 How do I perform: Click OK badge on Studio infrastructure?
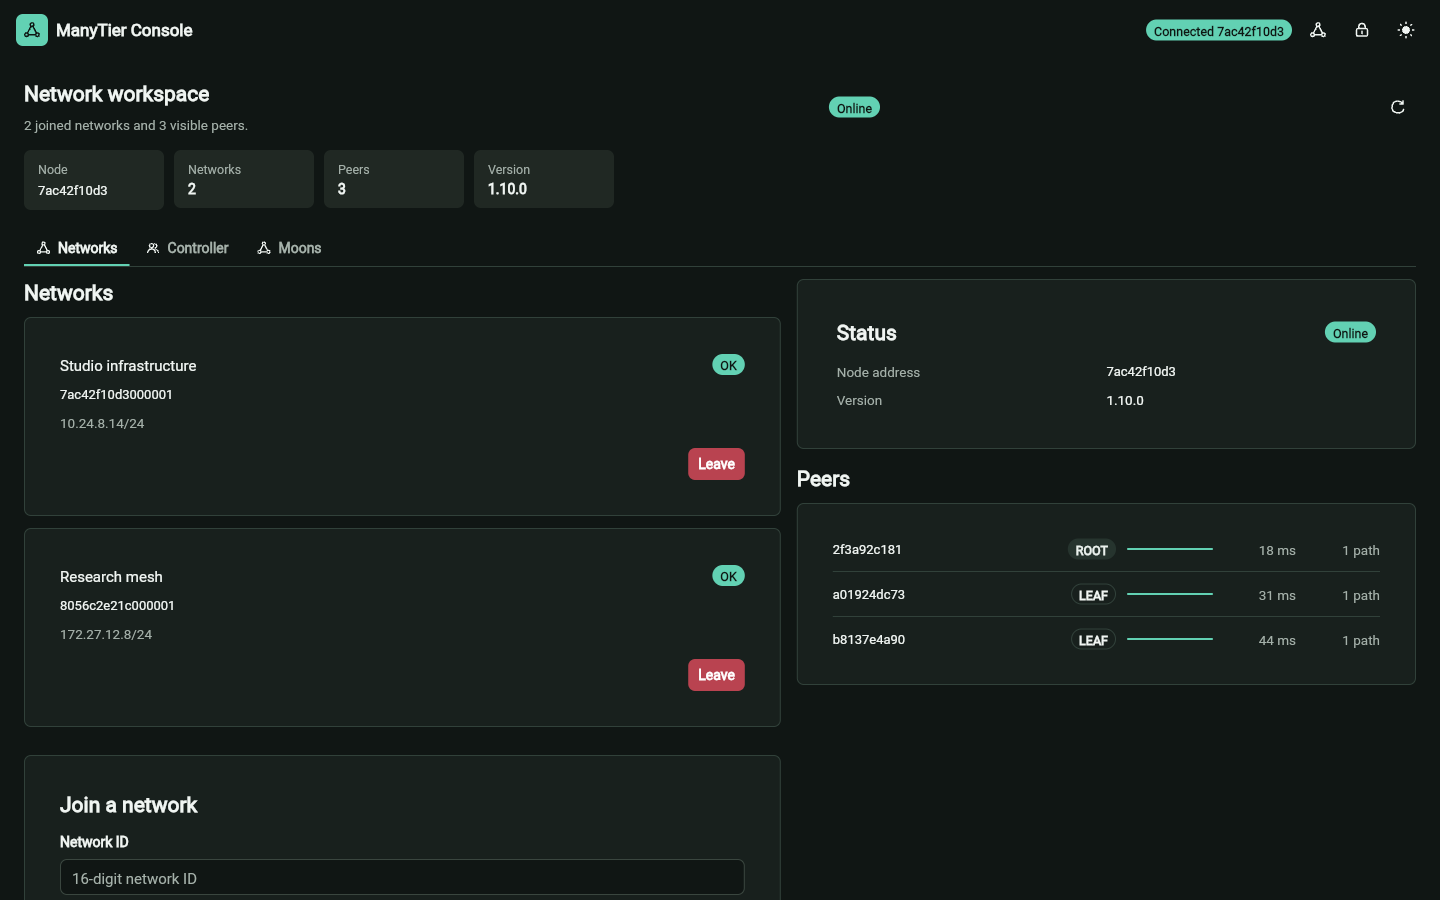(728, 365)
